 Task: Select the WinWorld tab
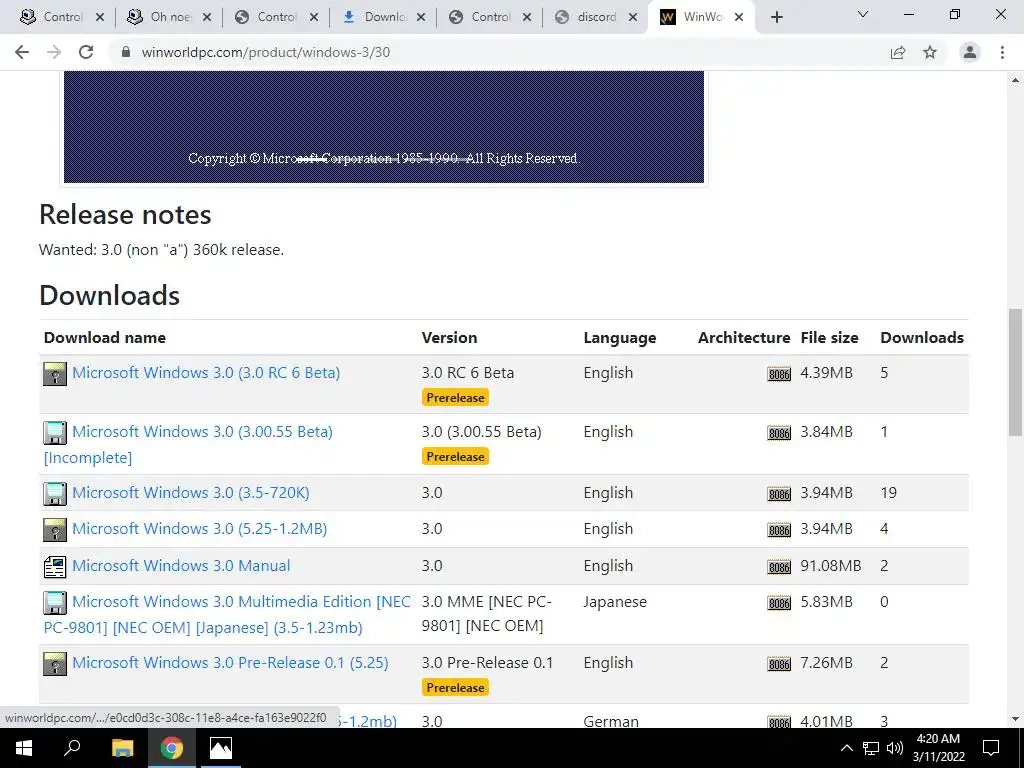[701, 17]
